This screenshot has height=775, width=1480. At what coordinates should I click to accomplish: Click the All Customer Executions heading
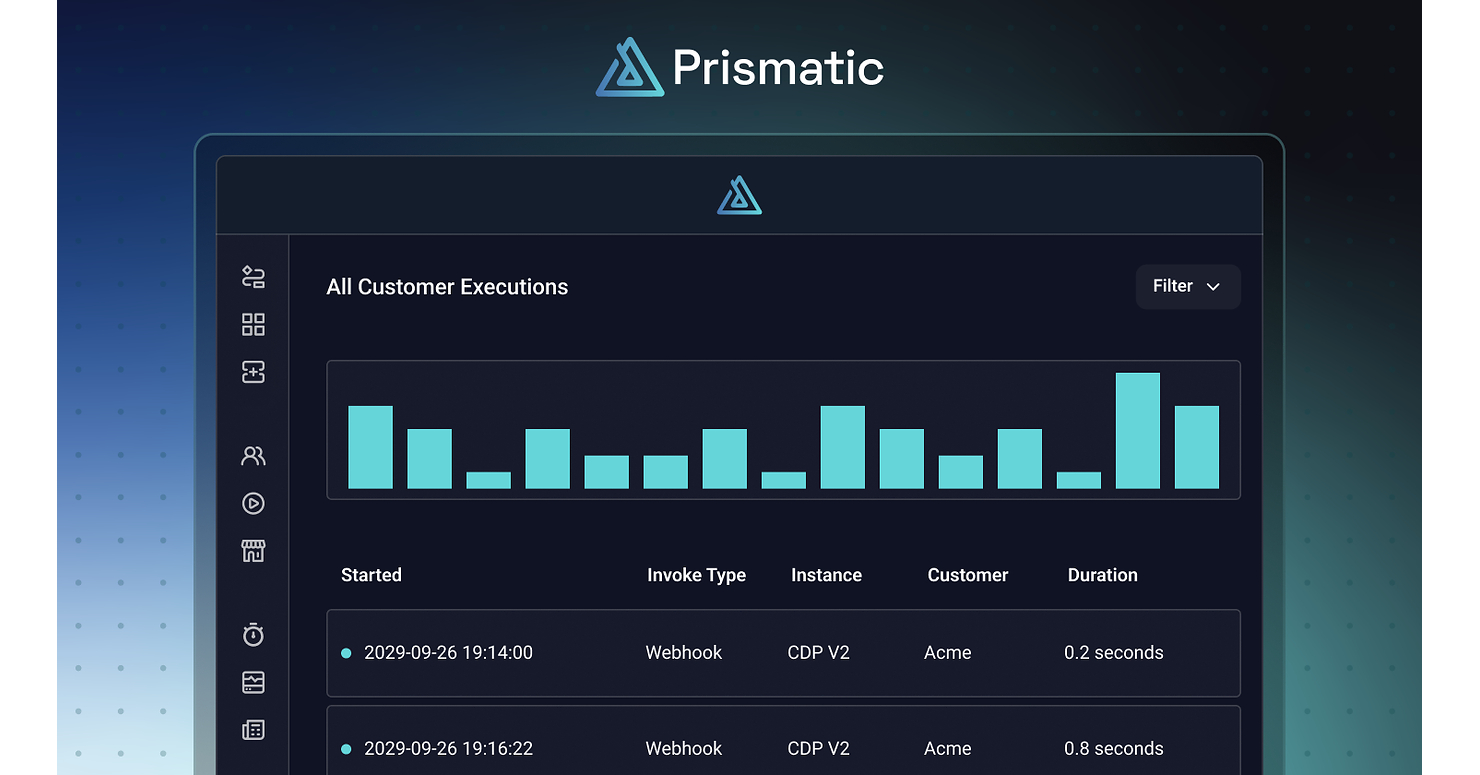click(447, 287)
